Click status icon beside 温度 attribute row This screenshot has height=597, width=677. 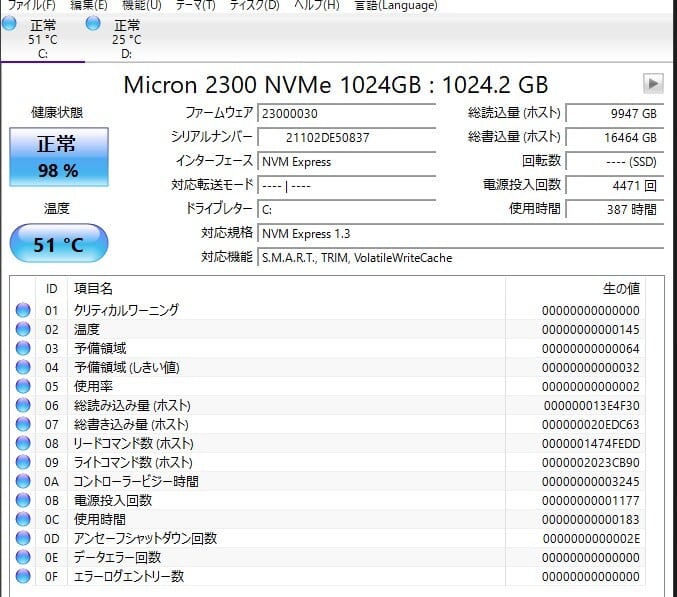click(x=23, y=329)
